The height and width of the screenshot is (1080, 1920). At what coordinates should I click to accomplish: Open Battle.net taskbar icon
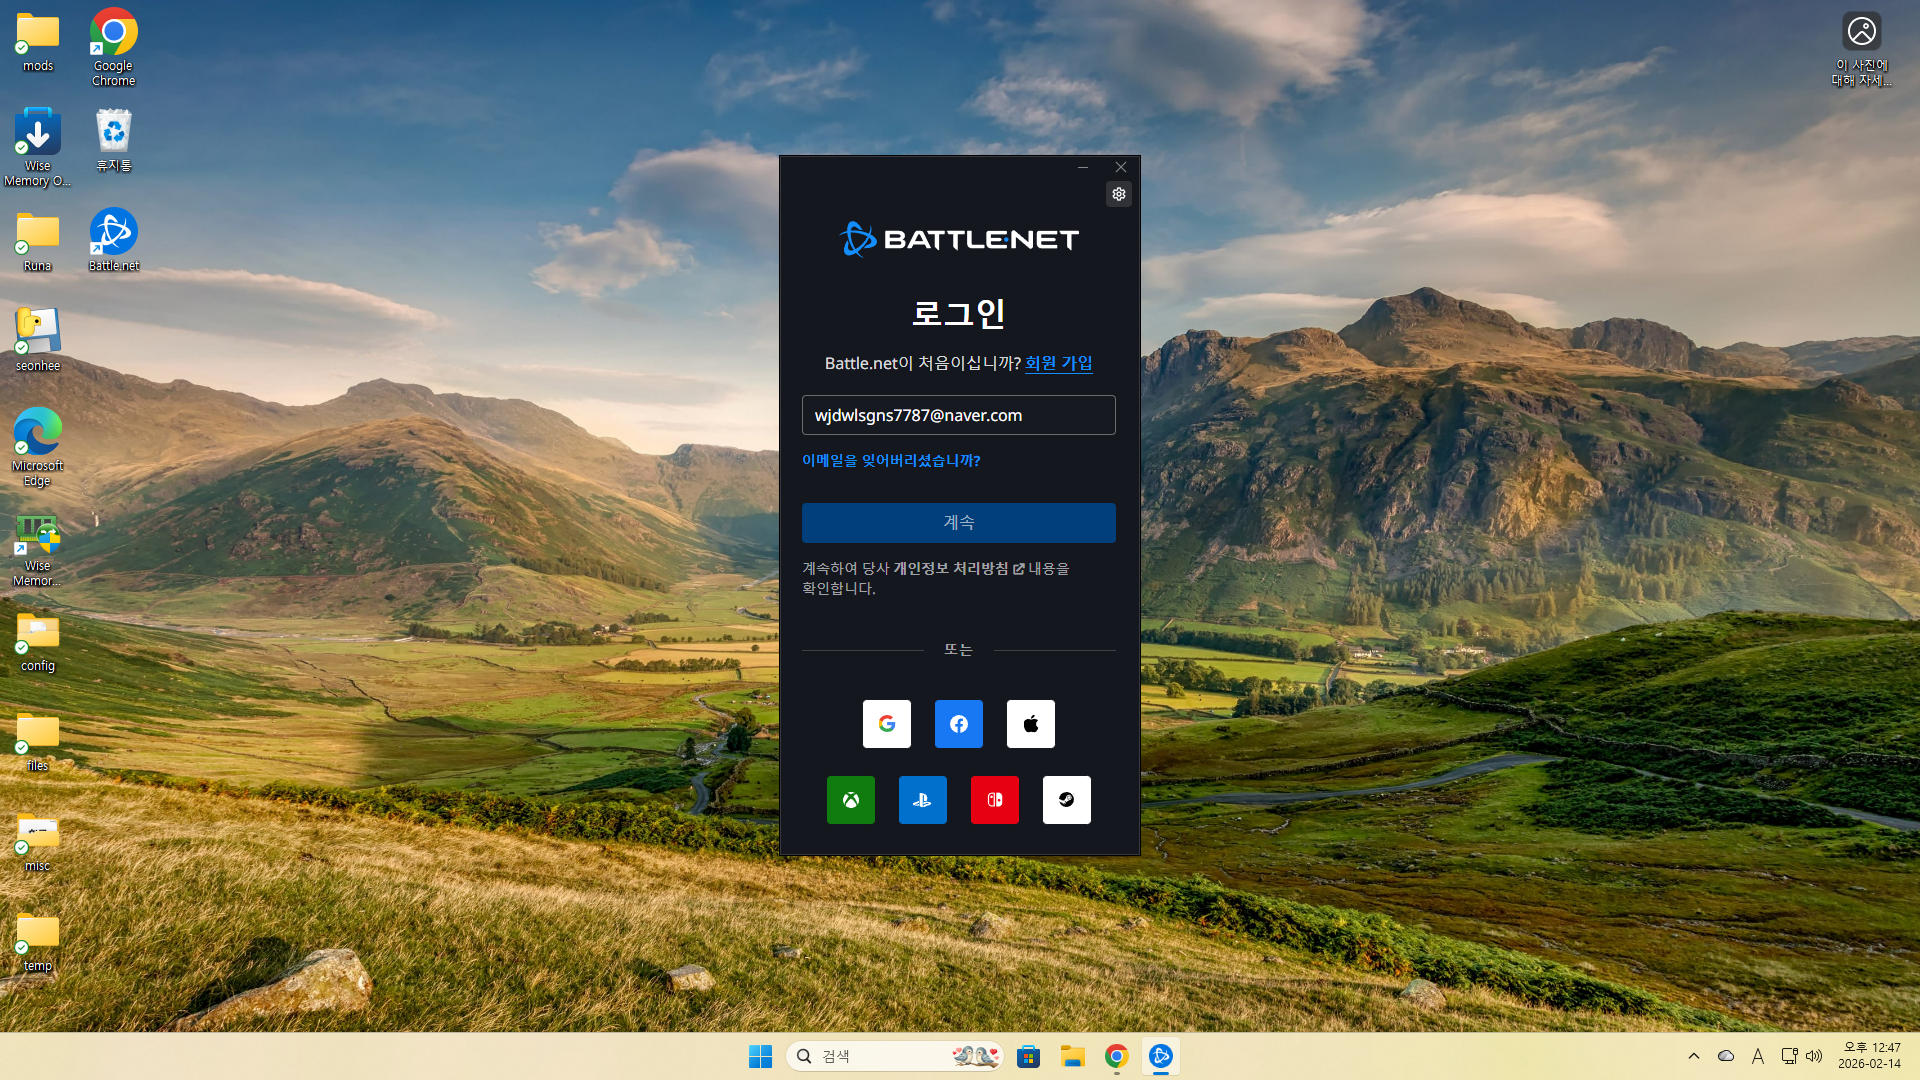1160,1056
